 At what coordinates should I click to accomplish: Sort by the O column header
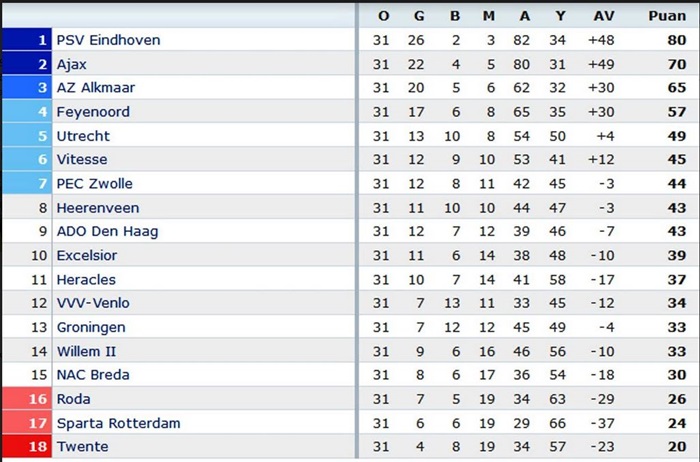(384, 15)
